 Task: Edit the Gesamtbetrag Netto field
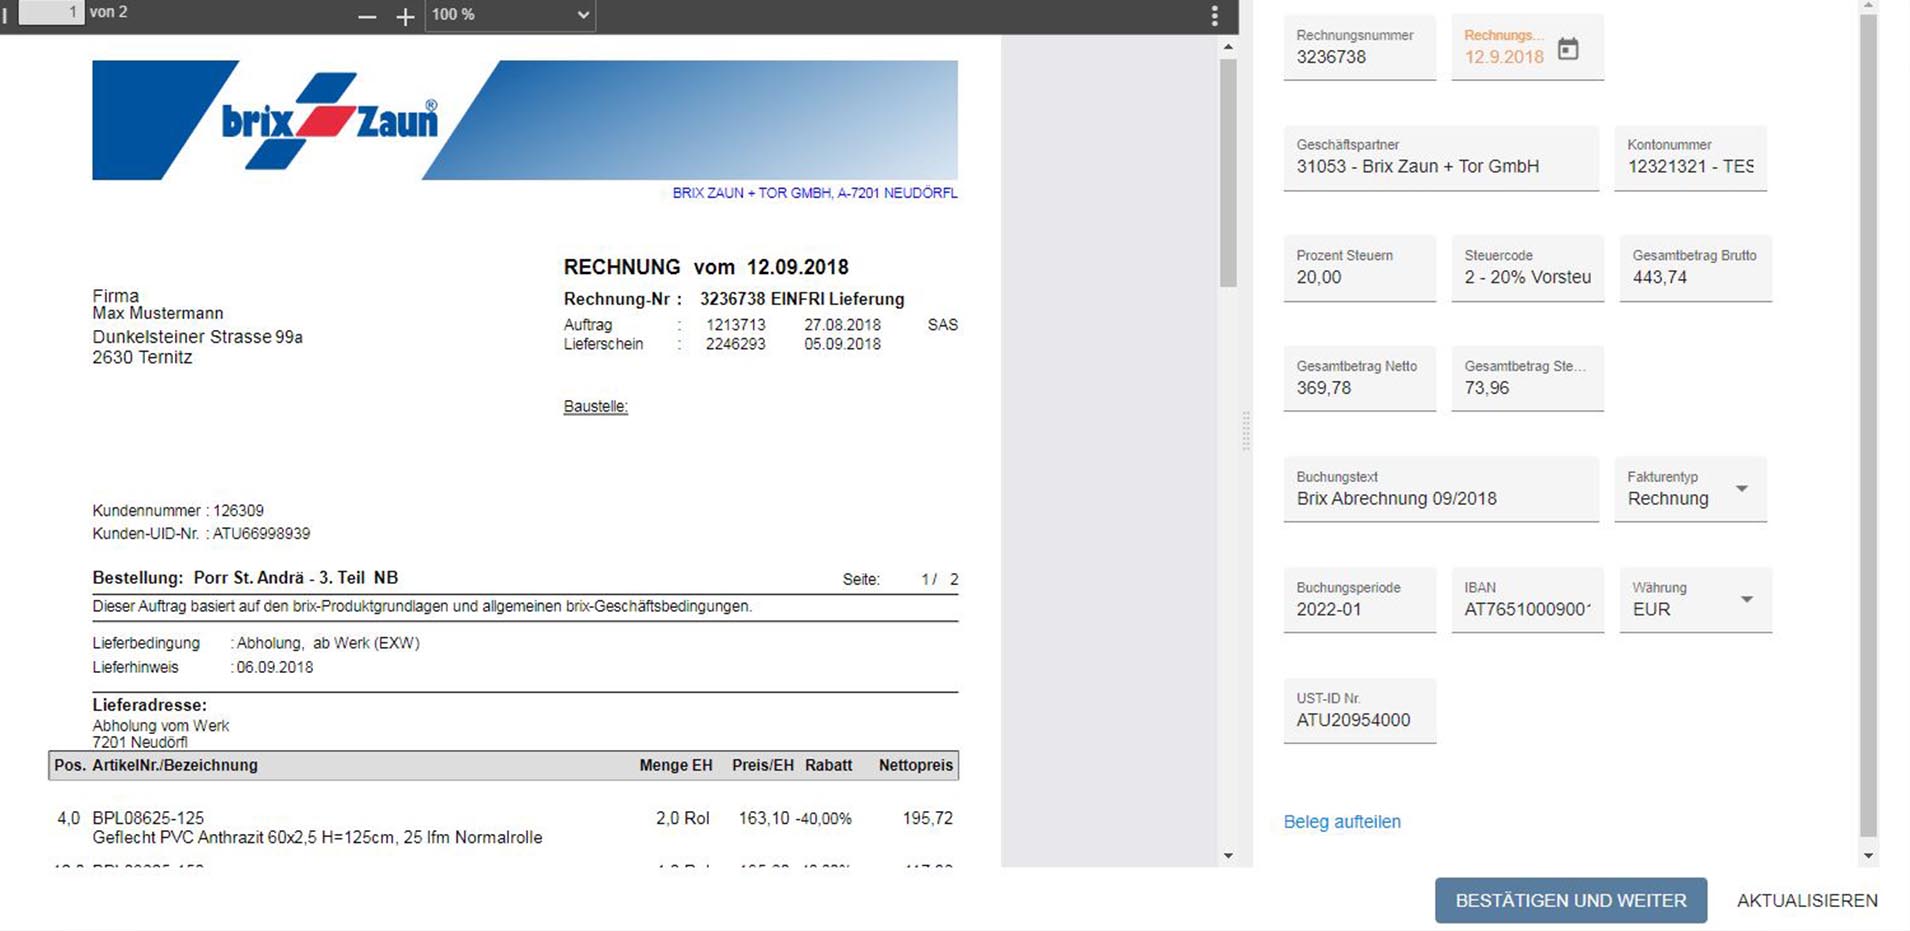pyautogui.click(x=1359, y=379)
